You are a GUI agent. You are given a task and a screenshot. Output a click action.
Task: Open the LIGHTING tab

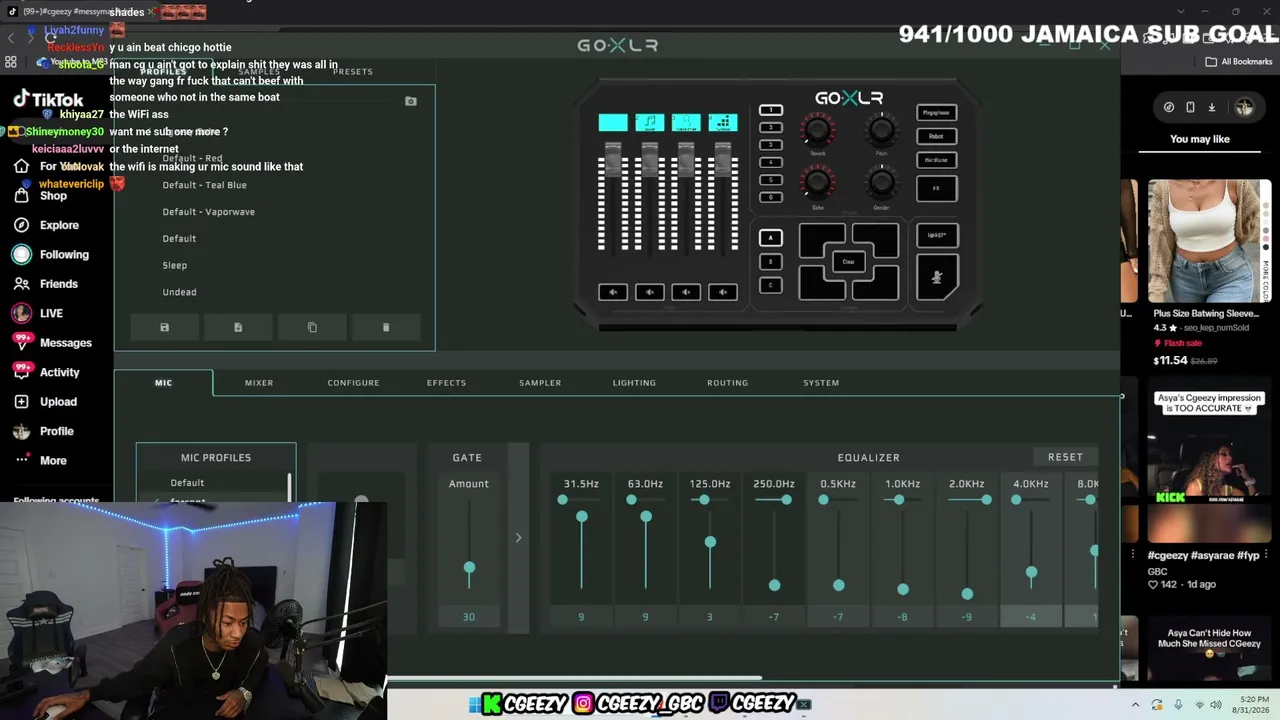pos(634,383)
